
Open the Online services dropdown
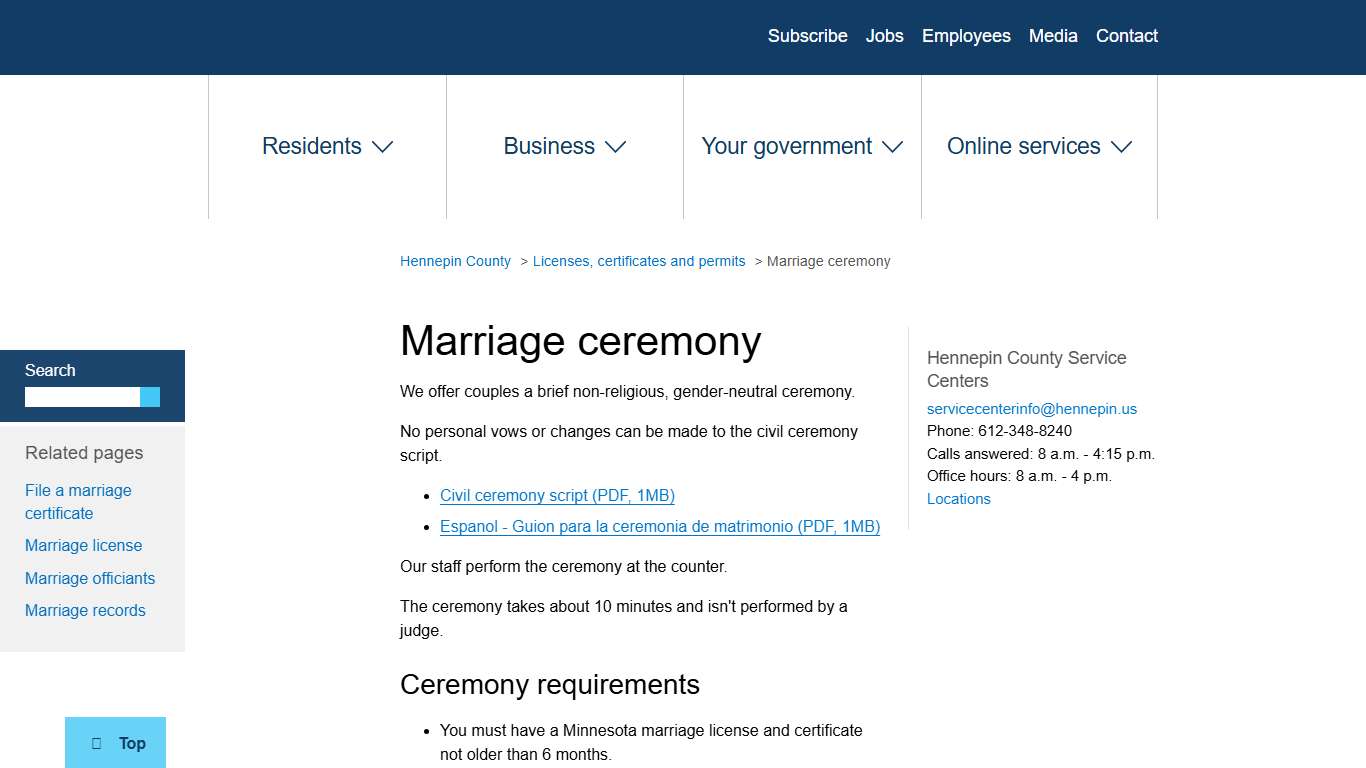(1121, 146)
